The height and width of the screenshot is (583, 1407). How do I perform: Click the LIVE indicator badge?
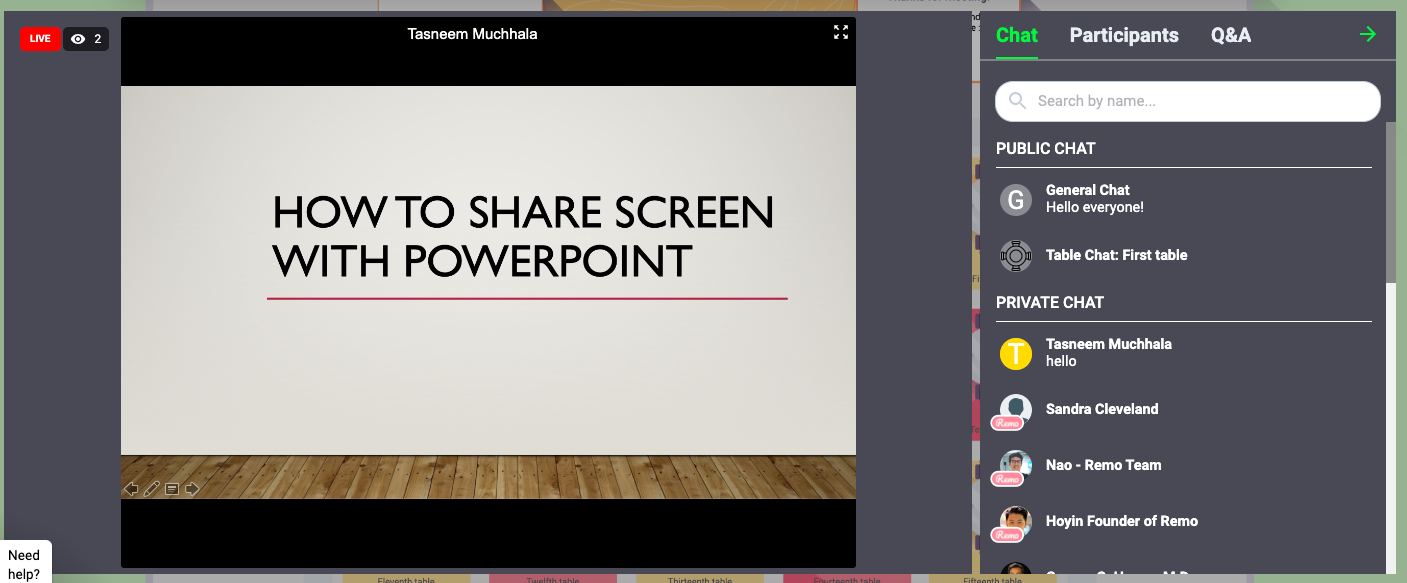pyautogui.click(x=40, y=39)
